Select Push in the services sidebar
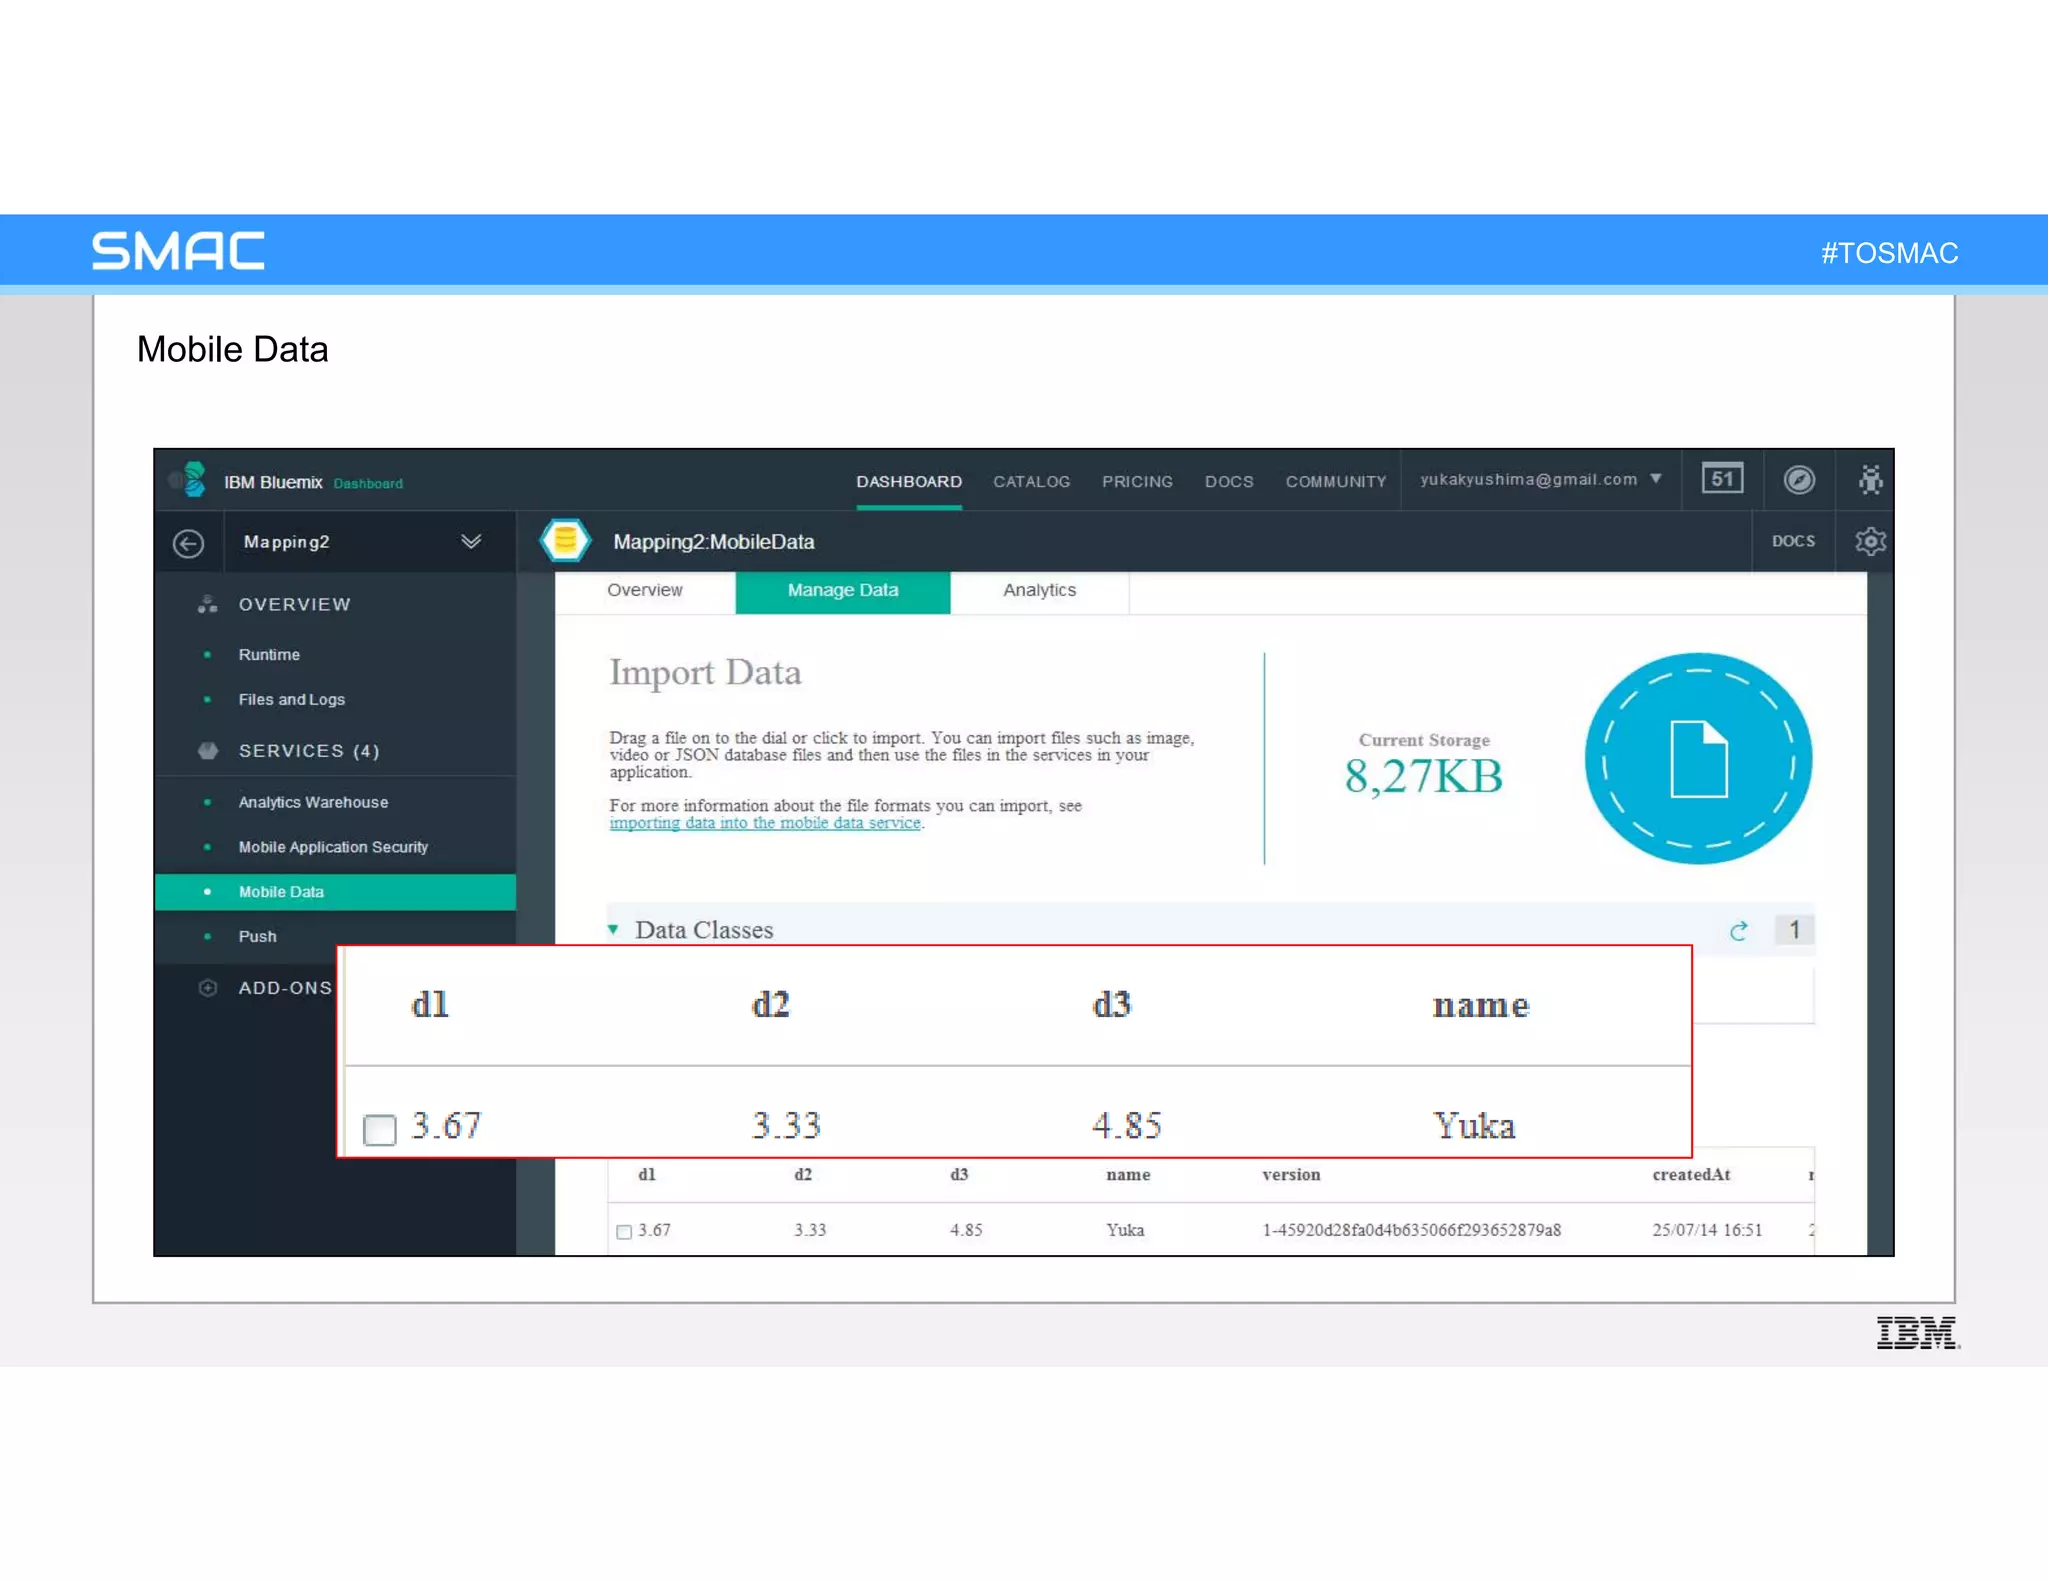The width and height of the screenshot is (2048, 1582). (x=257, y=936)
